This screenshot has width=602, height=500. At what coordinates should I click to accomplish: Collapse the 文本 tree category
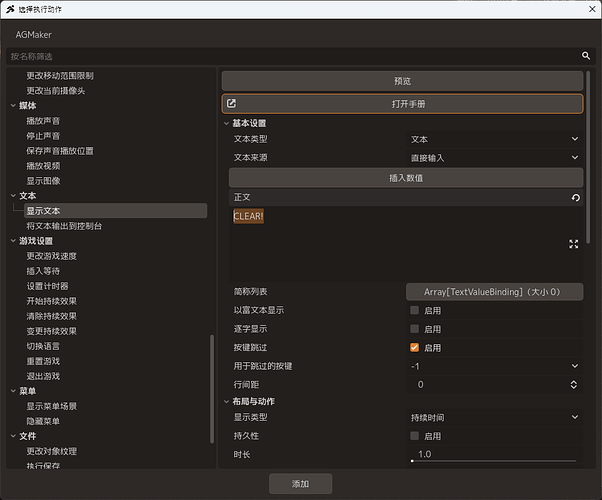[13, 196]
